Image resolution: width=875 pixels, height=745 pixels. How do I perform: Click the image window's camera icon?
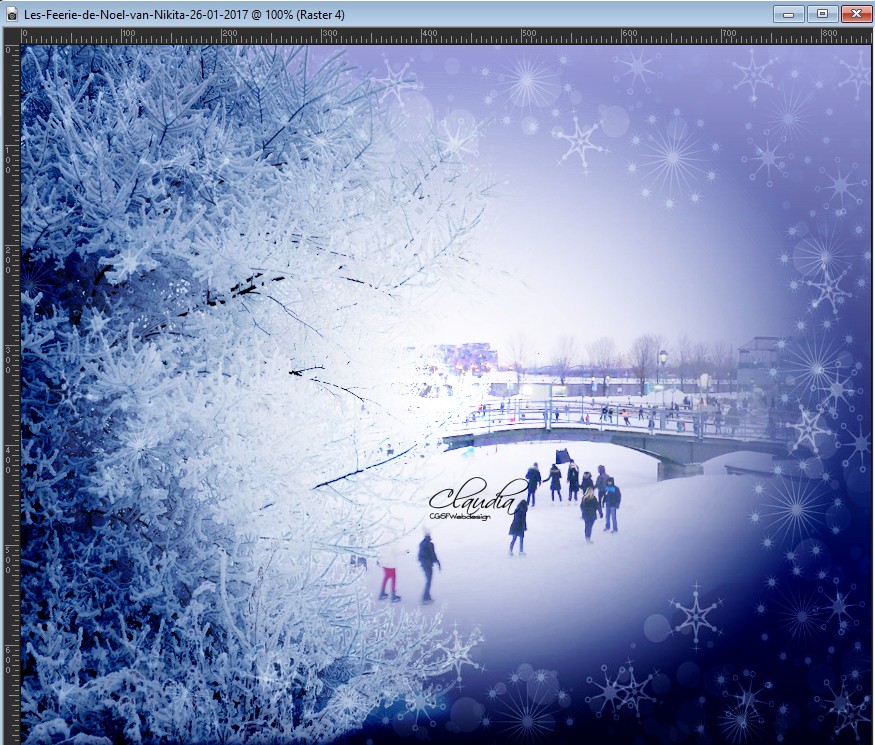click(12, 15)
